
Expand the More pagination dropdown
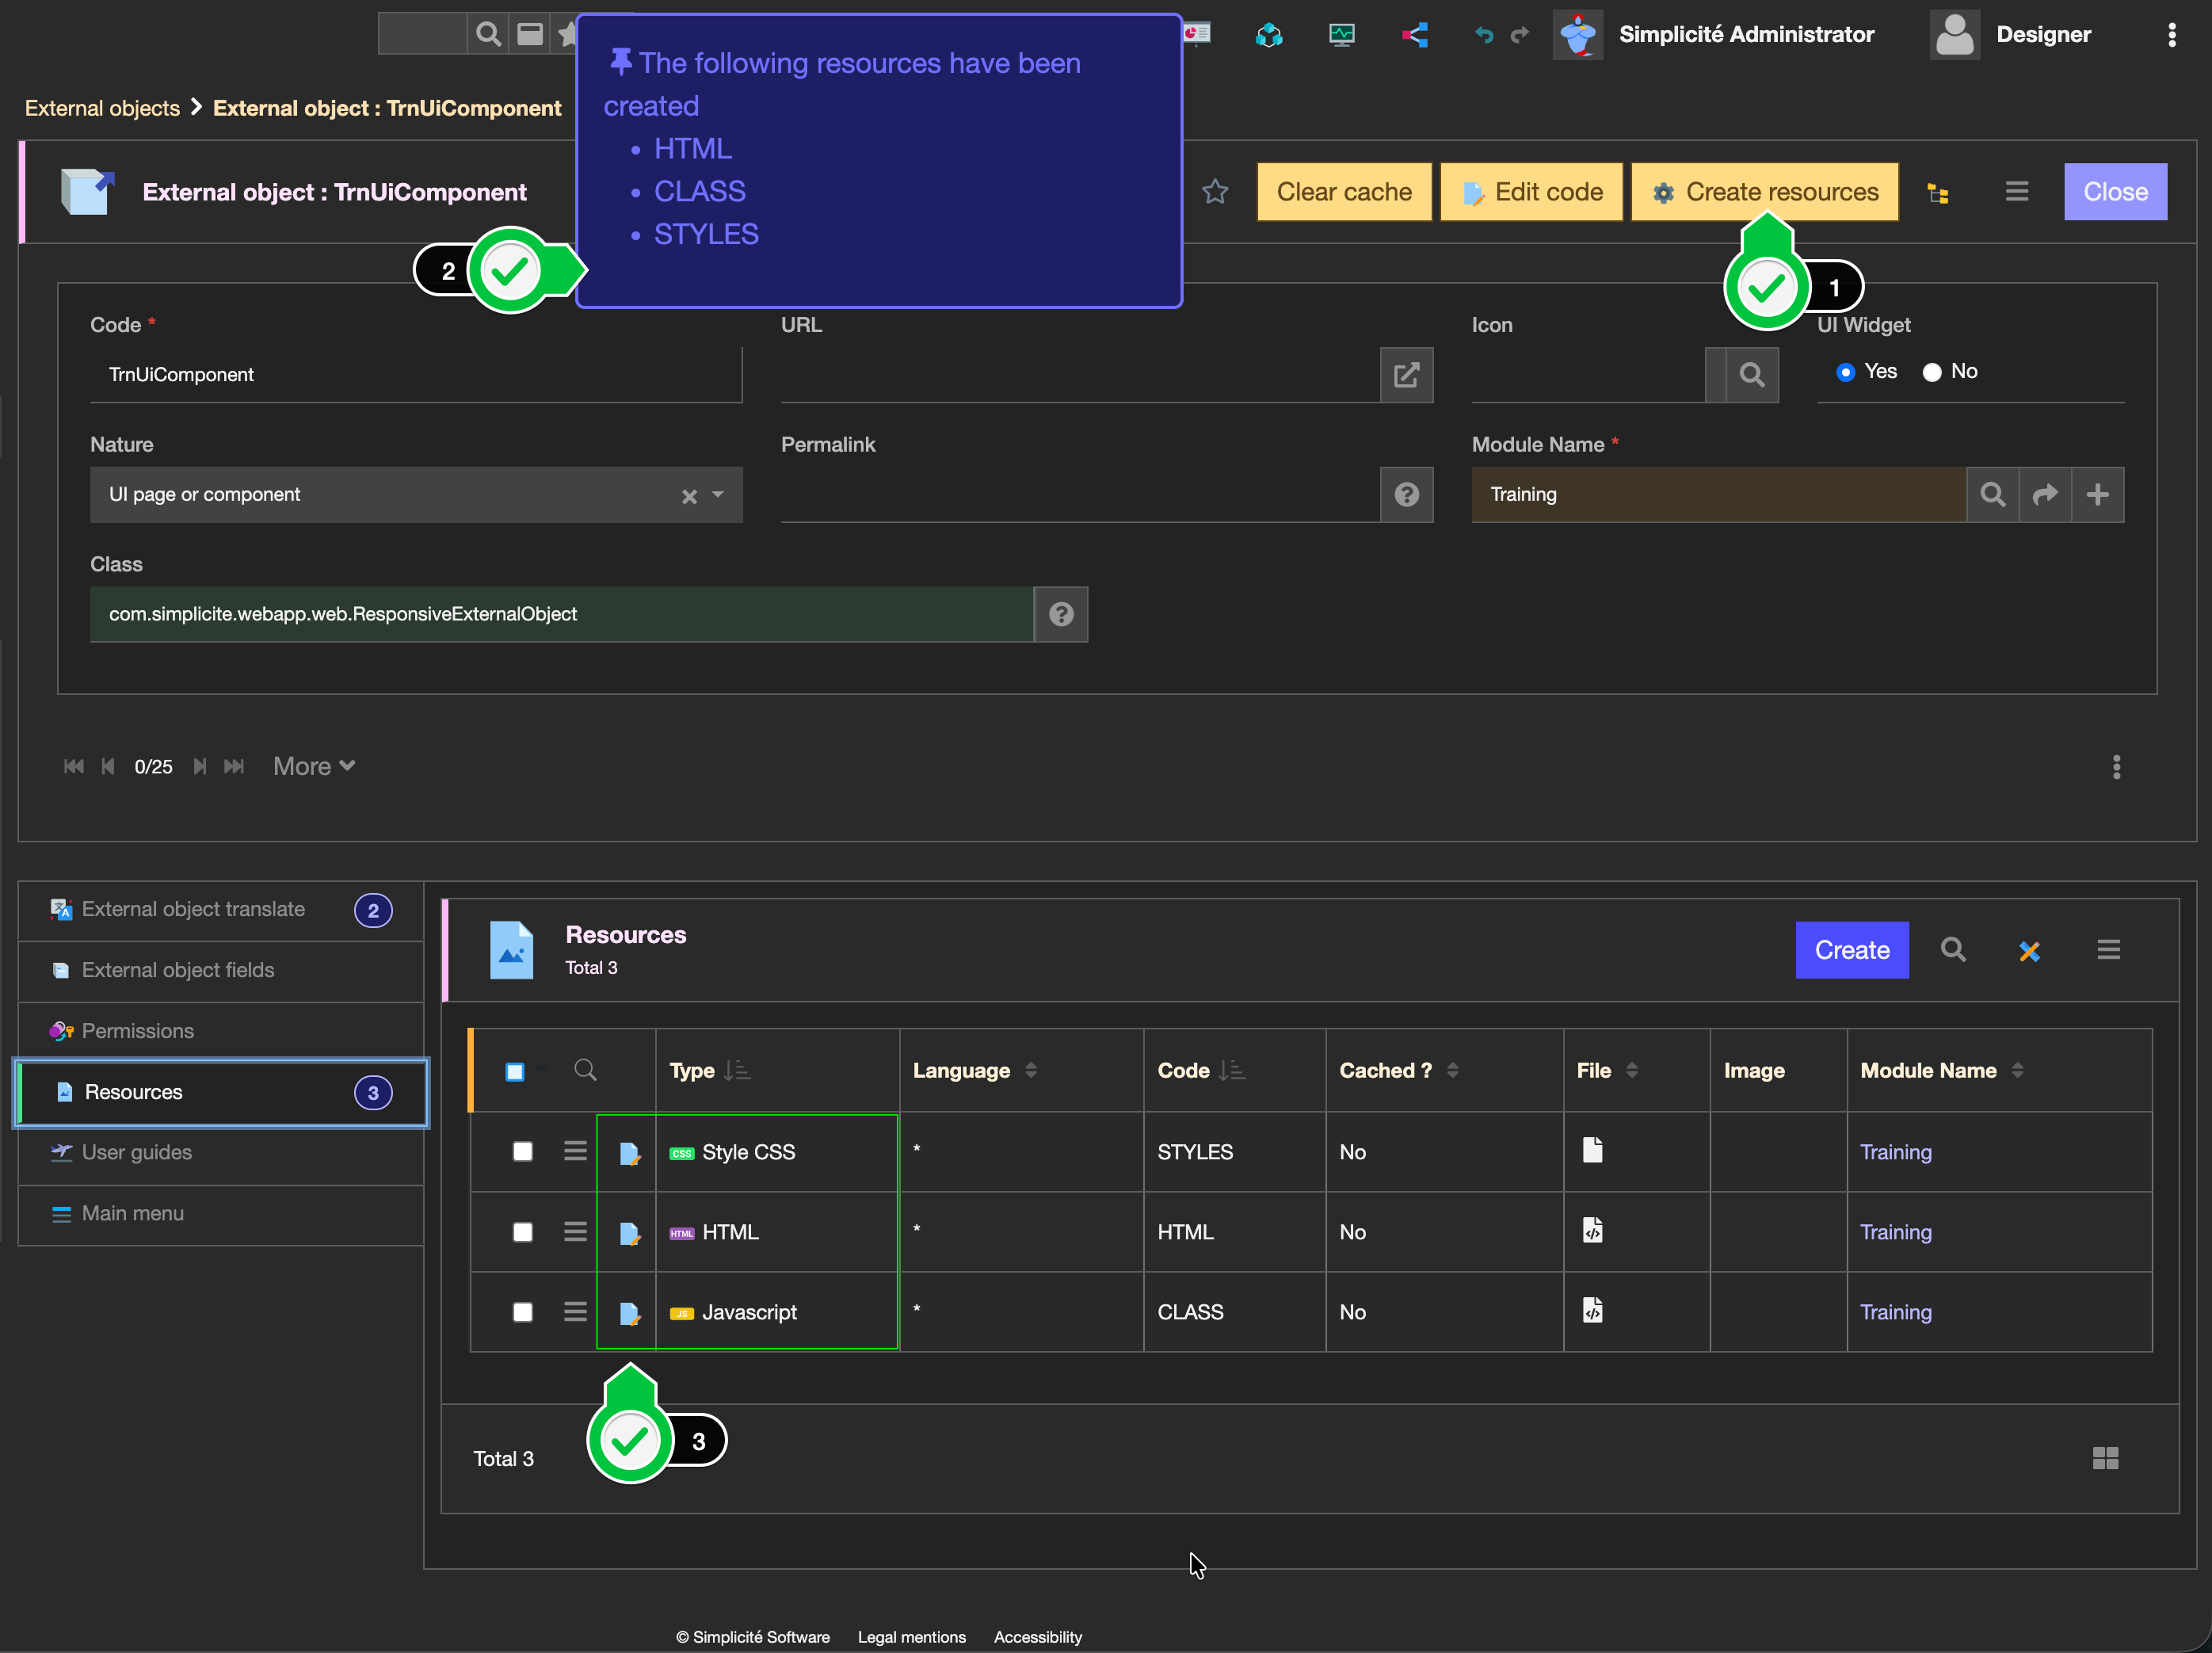314,766
